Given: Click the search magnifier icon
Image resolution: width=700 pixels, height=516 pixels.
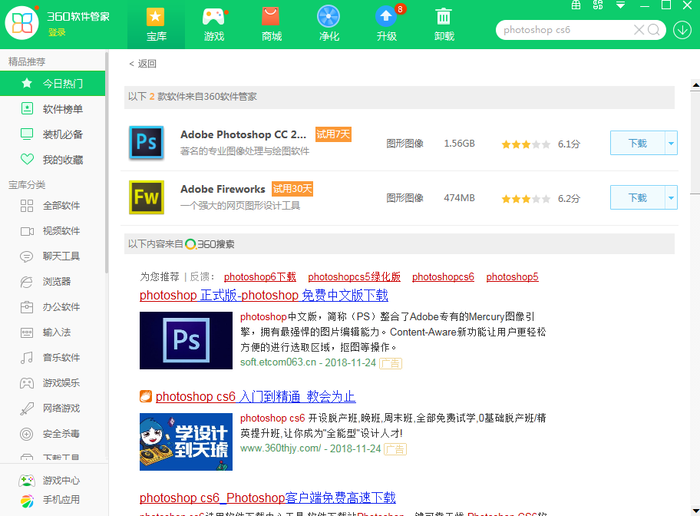Looking at the screenshot, I should pos(654,30).
